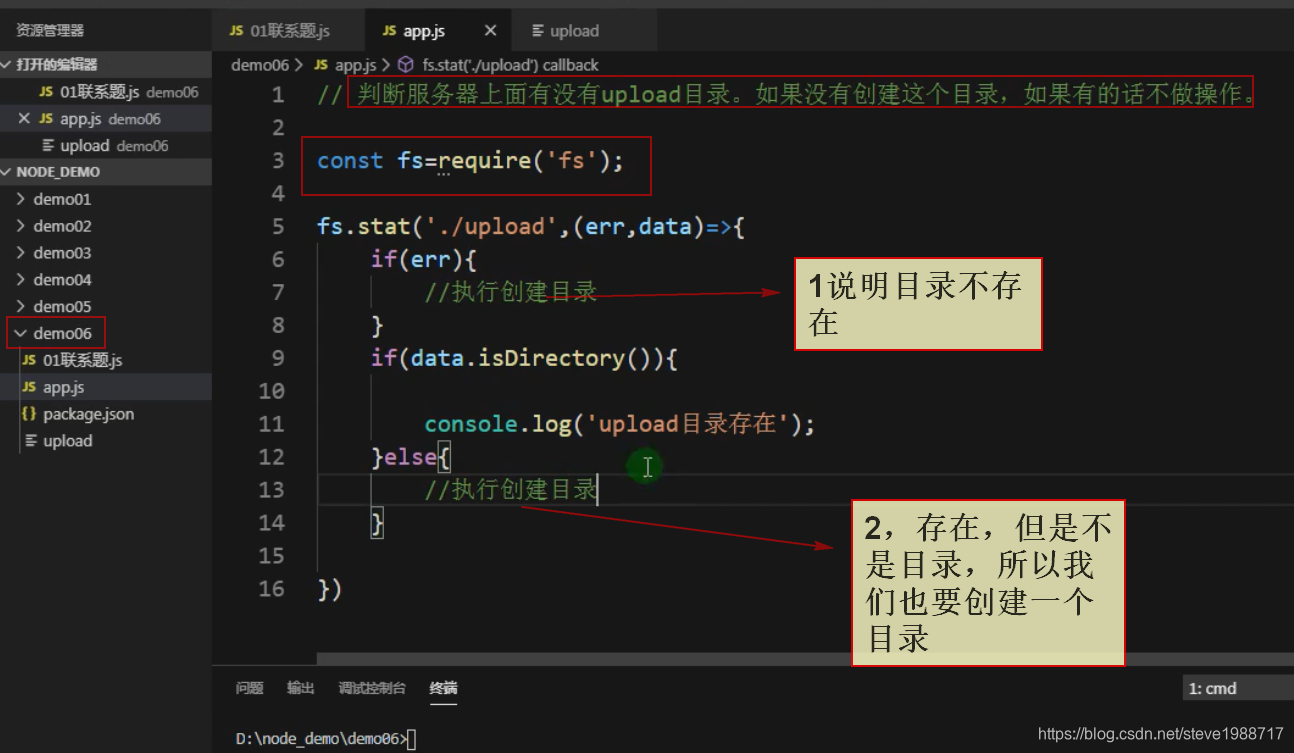This screenshot has height=753, width=1294.
Task: Click JS icon on the 01联系题.js tab
Action: pos(236,31)
